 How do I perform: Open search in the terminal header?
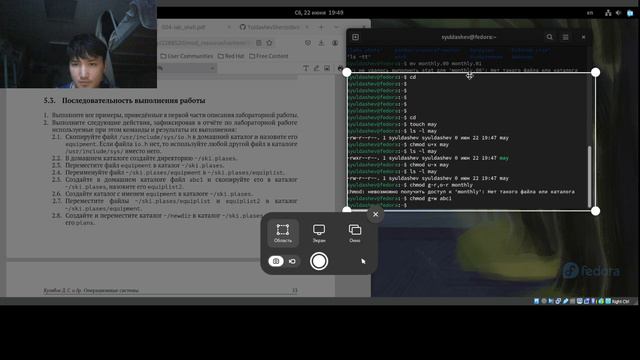[x=549, y=37]
